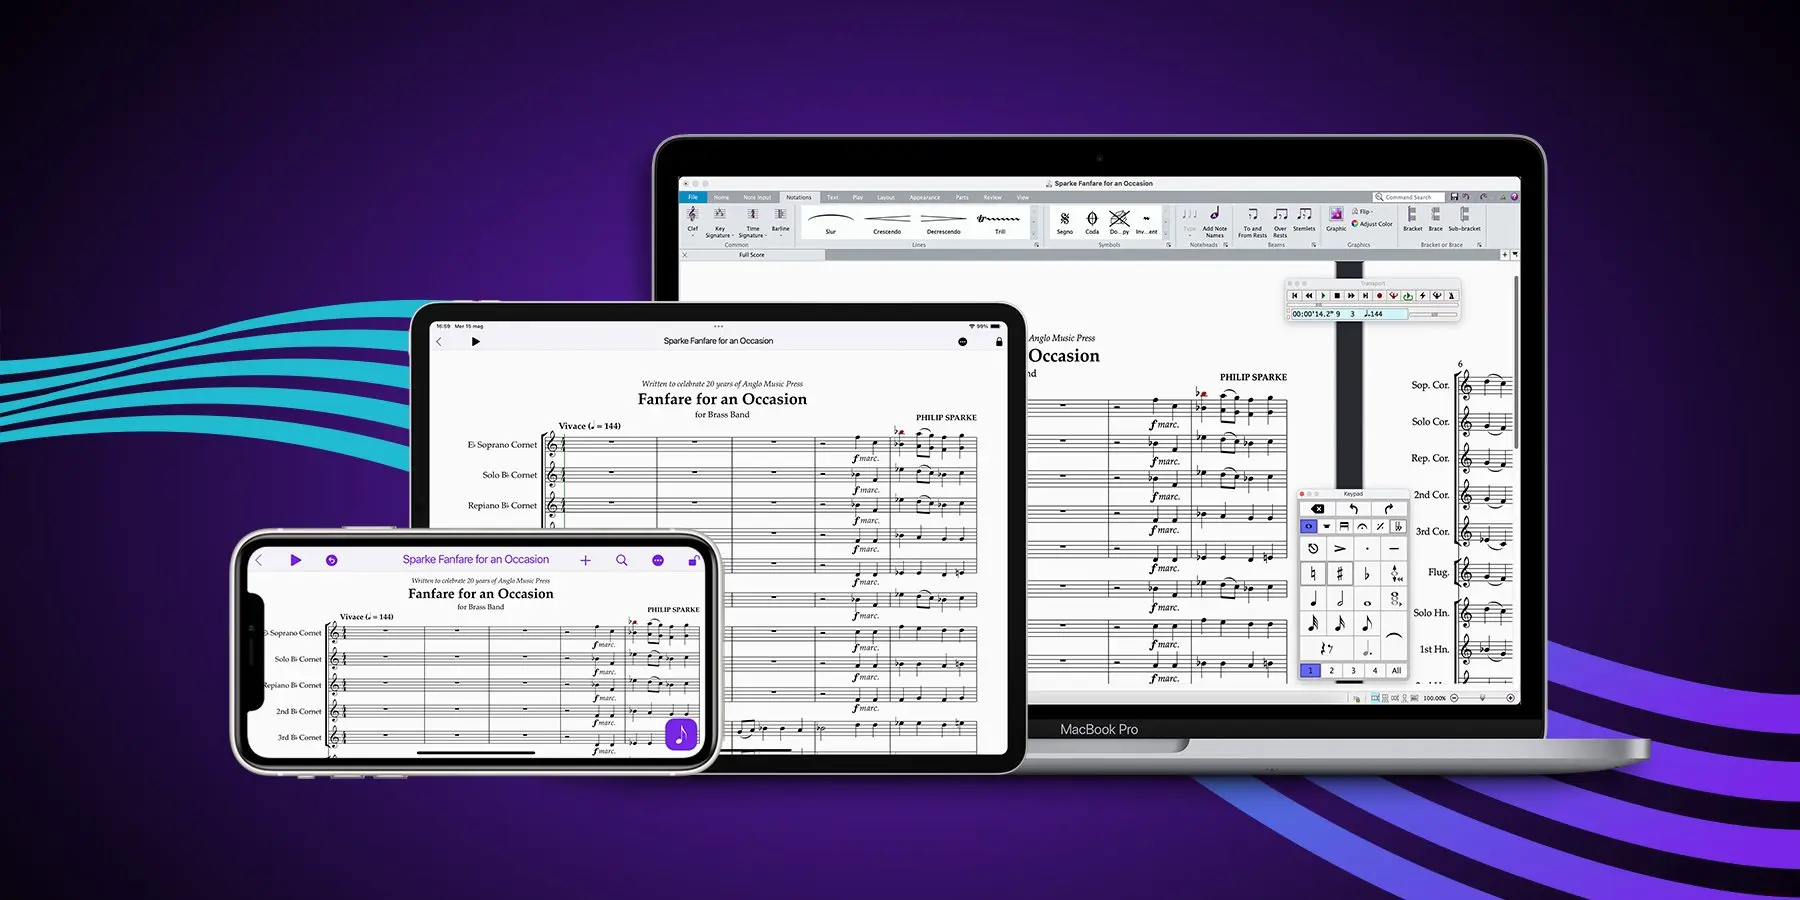
Task: Select the sharp accidental on the Keypad
Action: click(1340, 573)
